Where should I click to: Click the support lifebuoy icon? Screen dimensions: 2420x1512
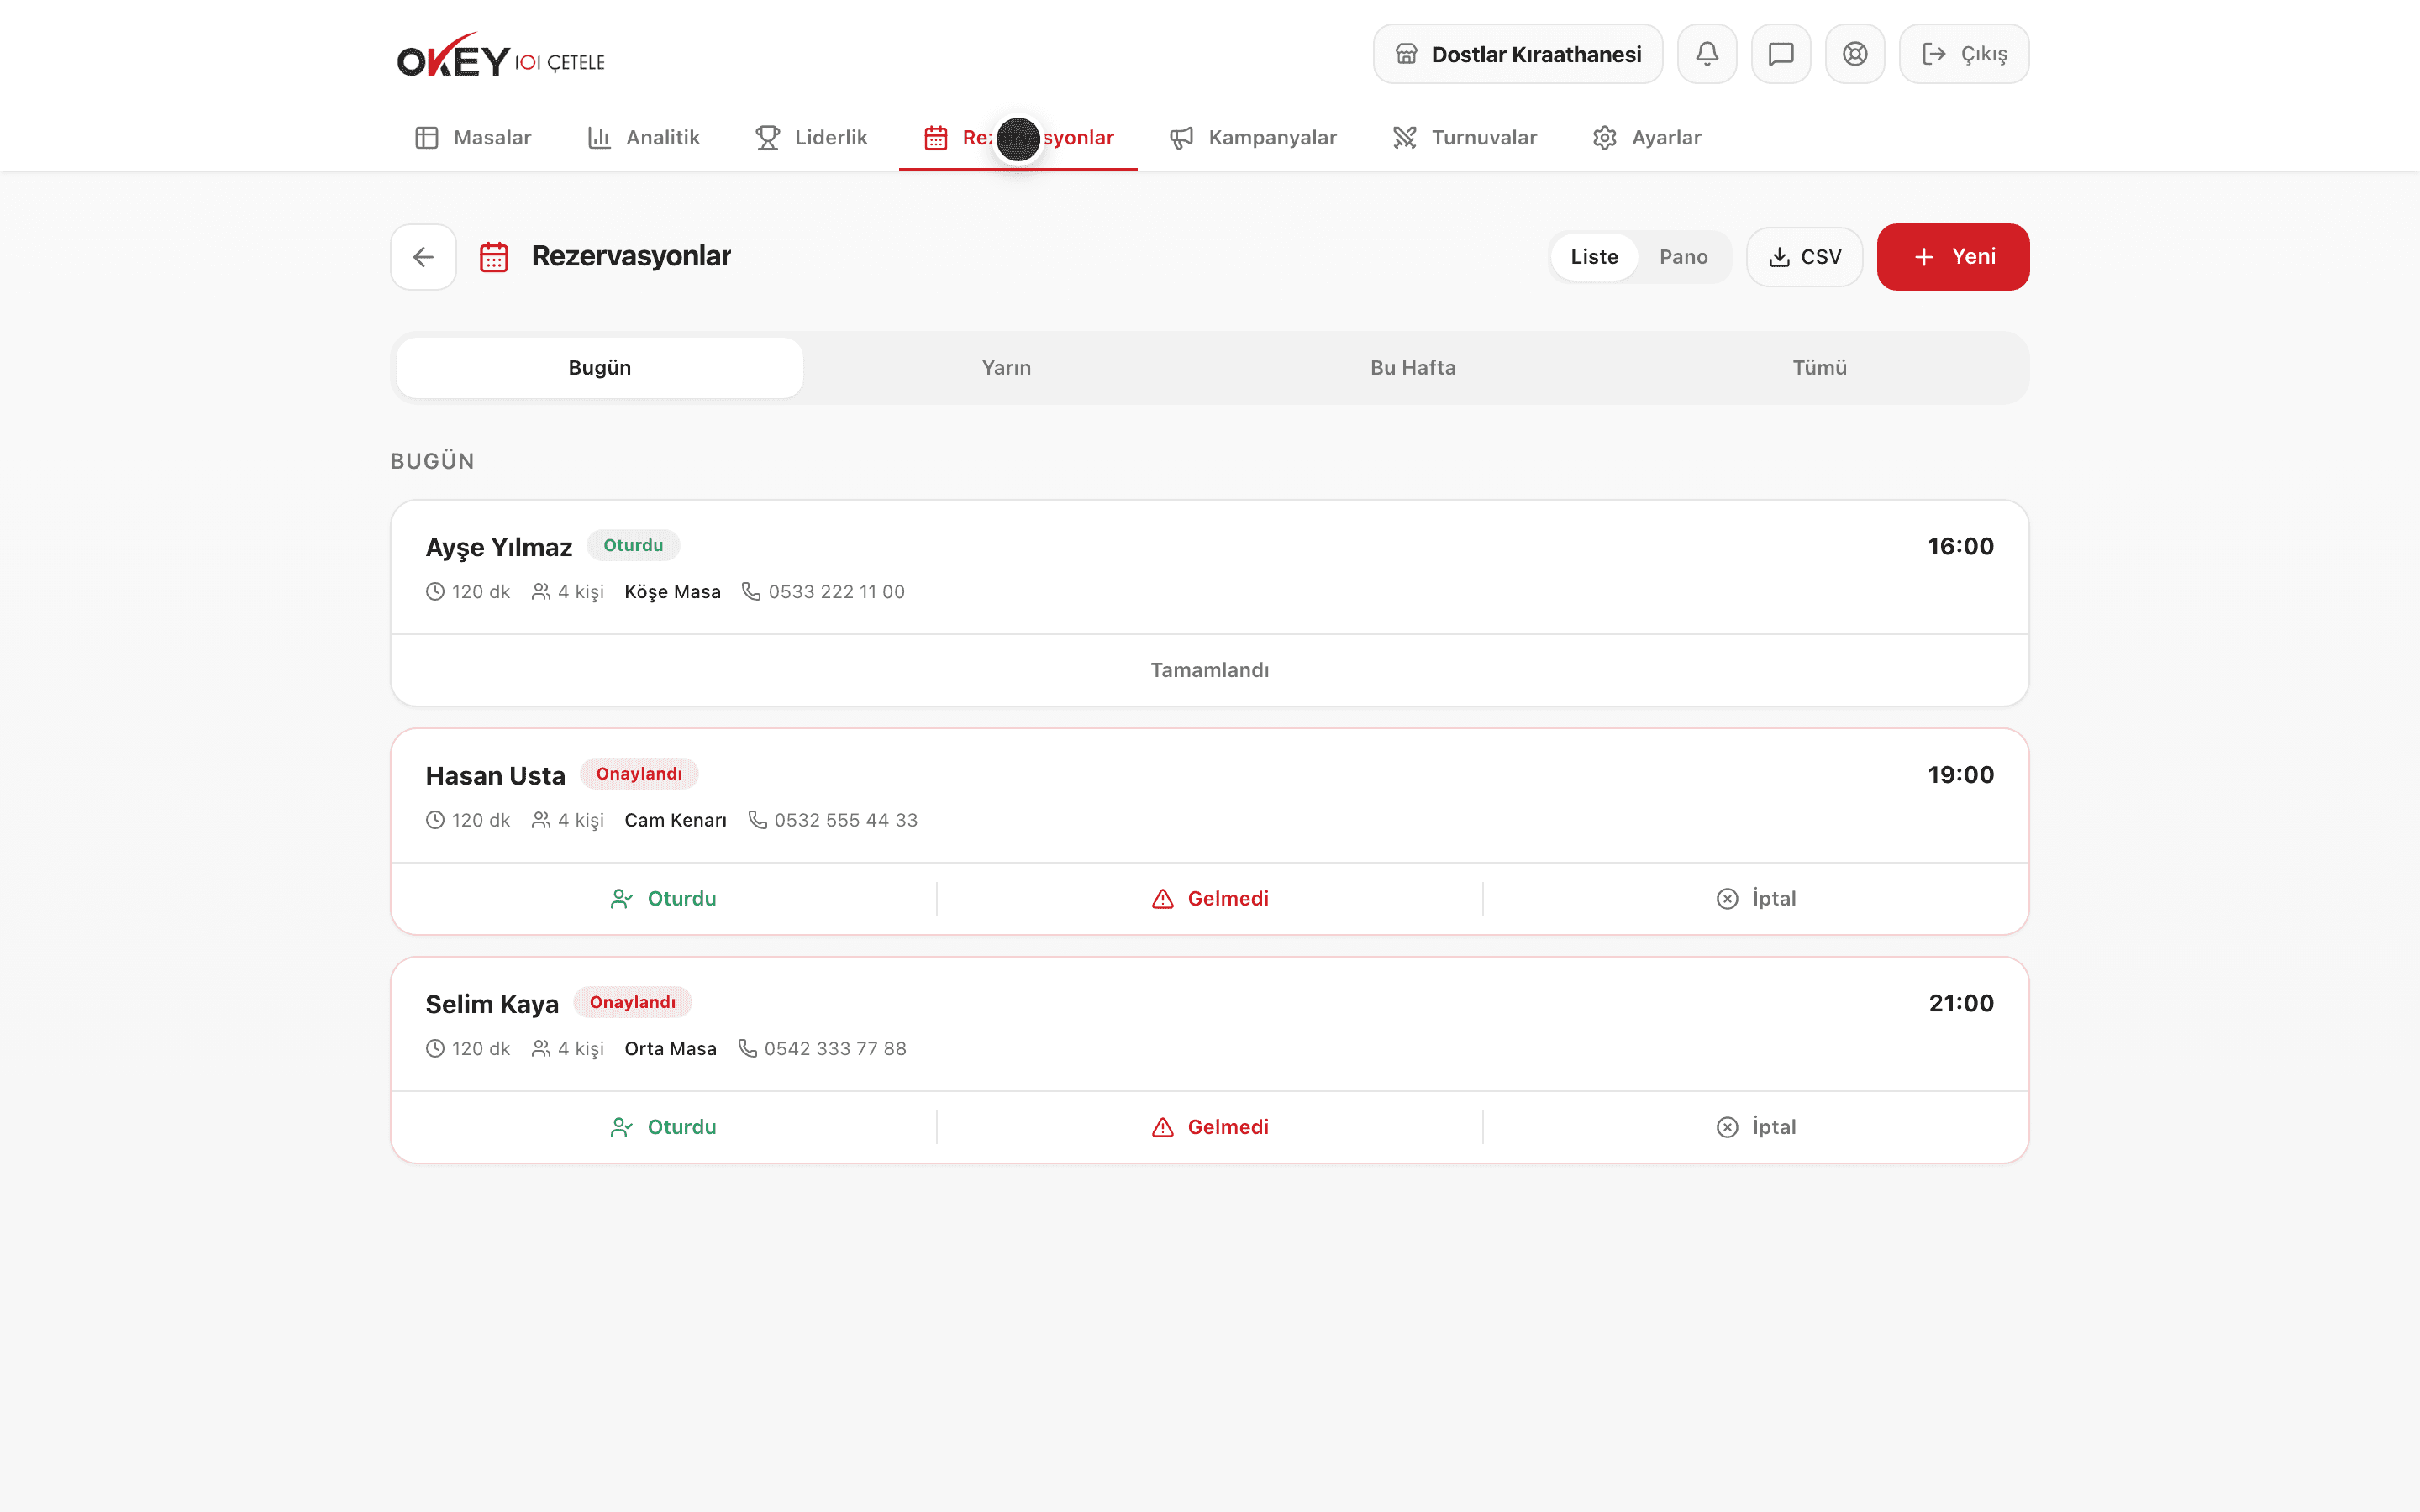(x=1854, y=54)
